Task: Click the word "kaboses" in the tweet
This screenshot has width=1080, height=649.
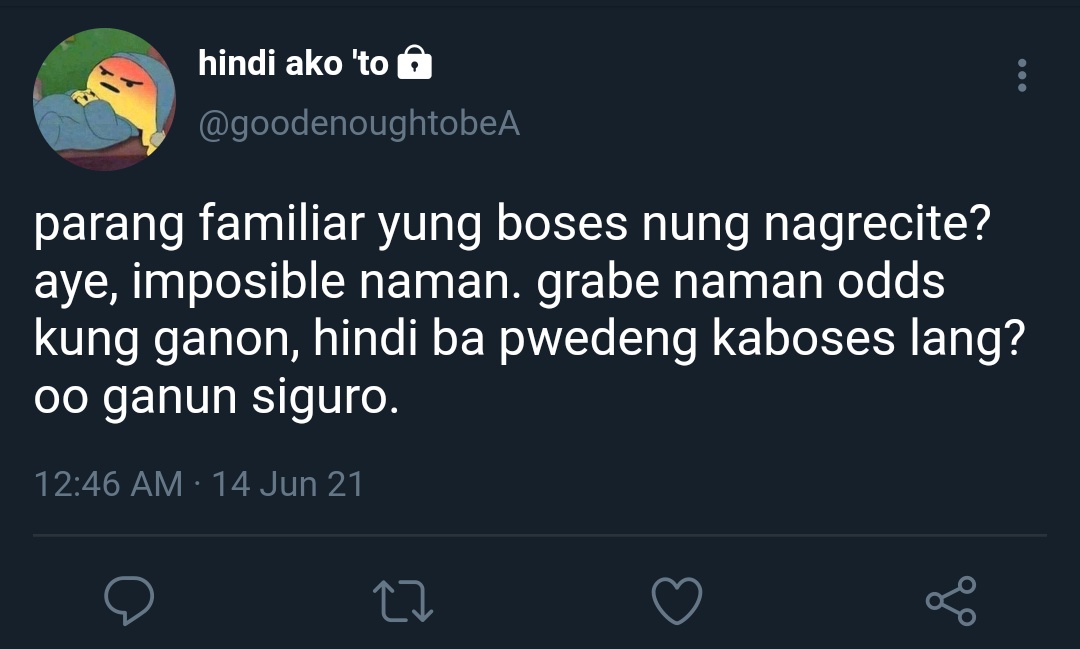Action: pyautogui.click(x=803, y=339)
